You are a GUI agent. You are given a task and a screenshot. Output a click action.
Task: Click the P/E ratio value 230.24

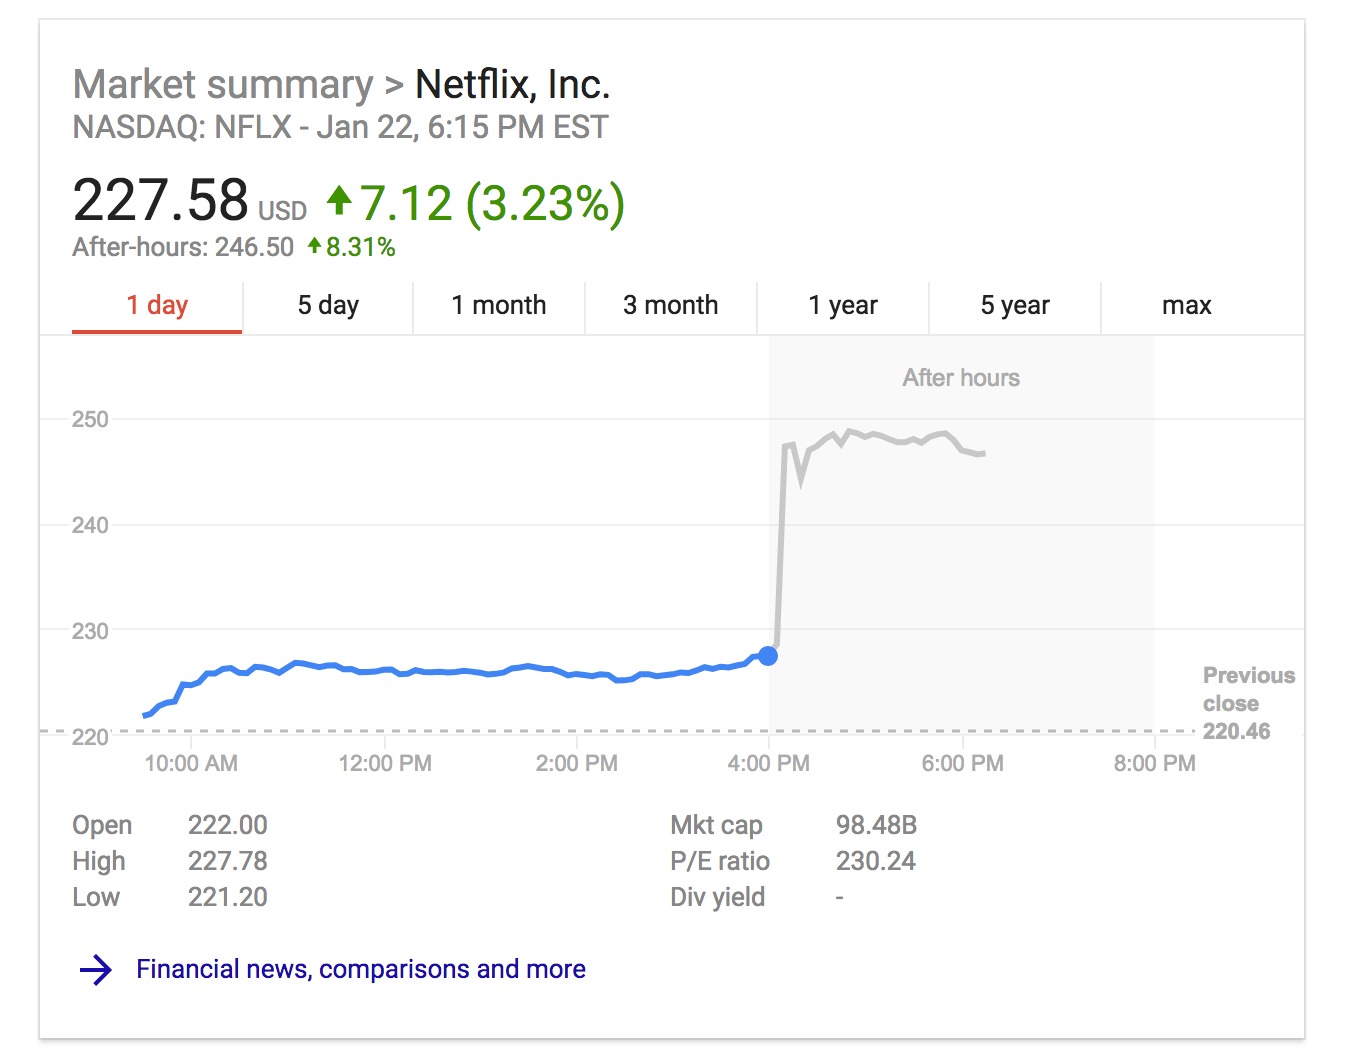[x=876, y=861]
